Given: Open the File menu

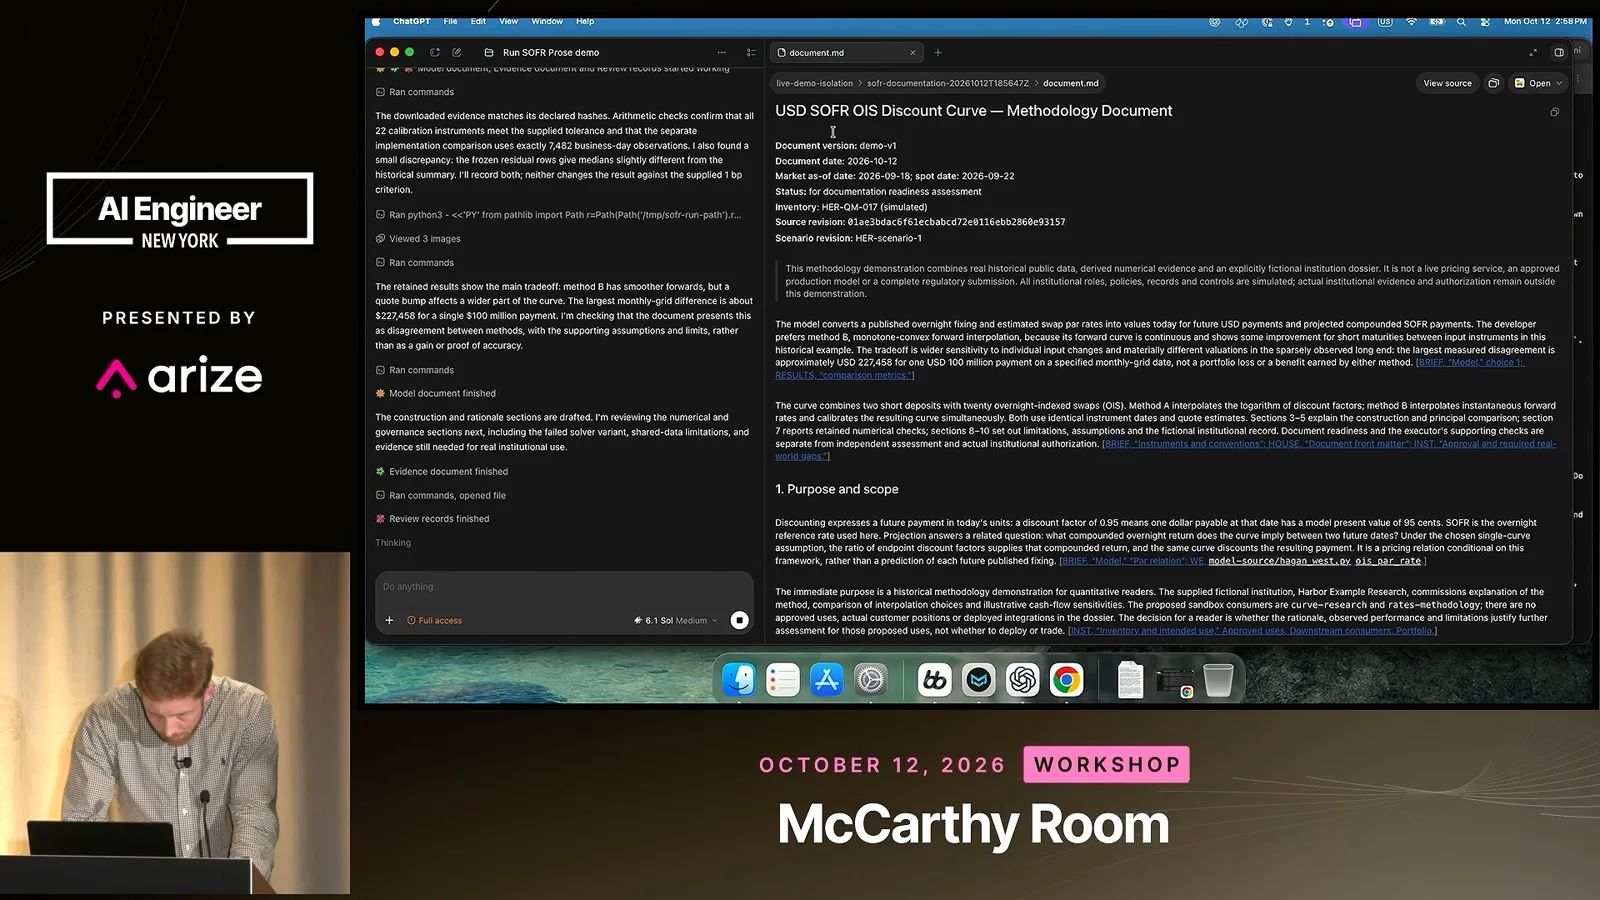Looking at the screenshot, I should 451,21.
